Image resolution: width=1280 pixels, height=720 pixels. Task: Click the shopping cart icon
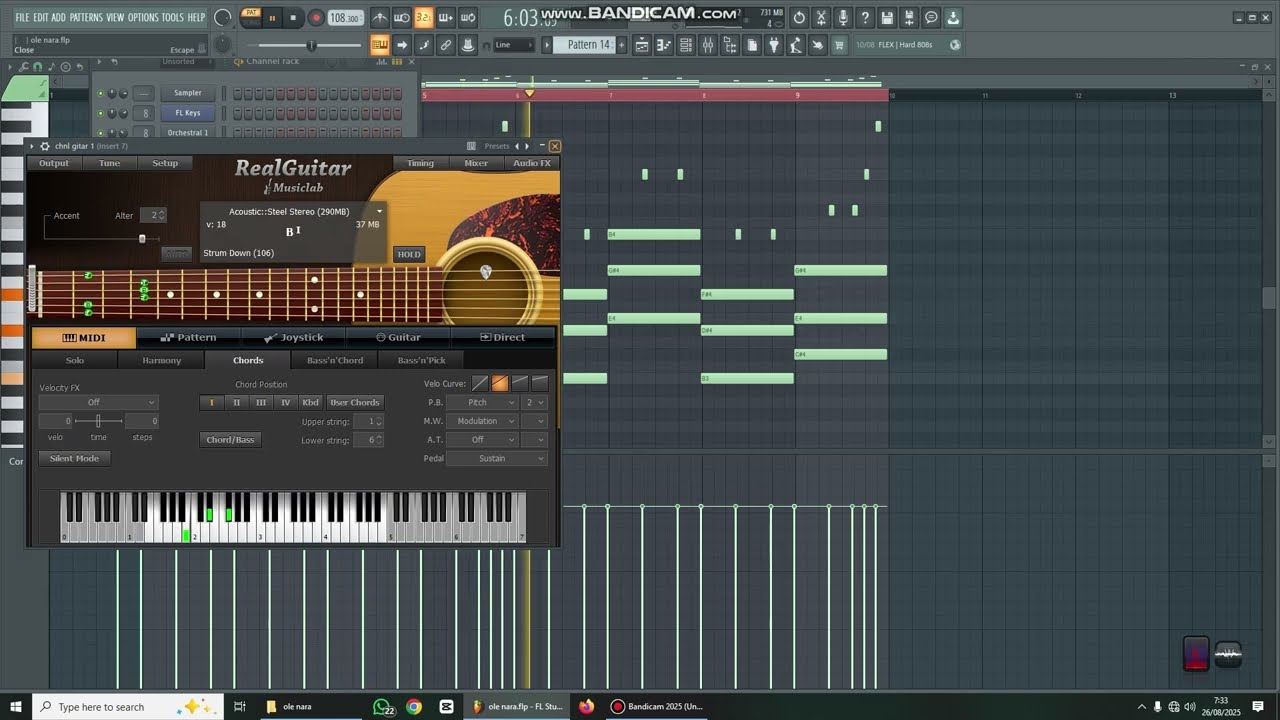pos(839,45)
